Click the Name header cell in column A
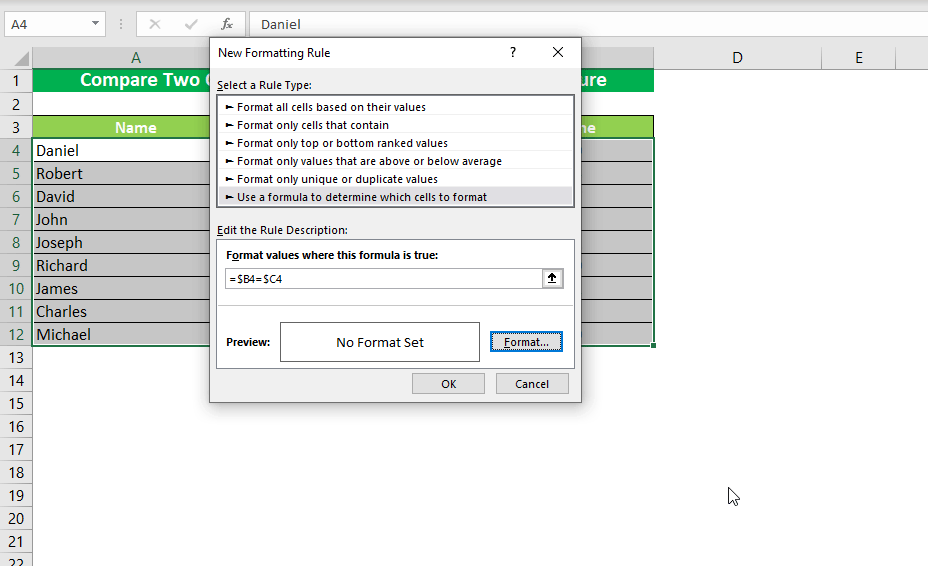 121,127
